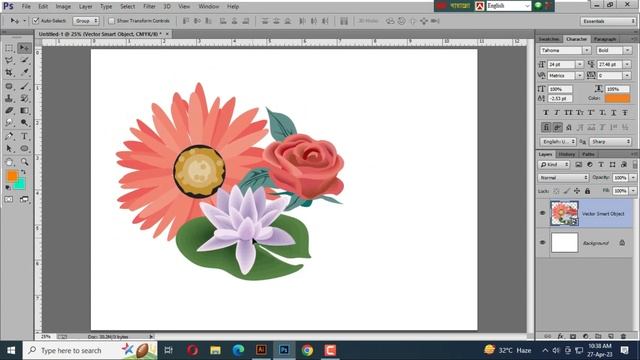
Task: Toggle Faux Bold in Character panel
Action: pyautogui.click(x=546, y=113)
